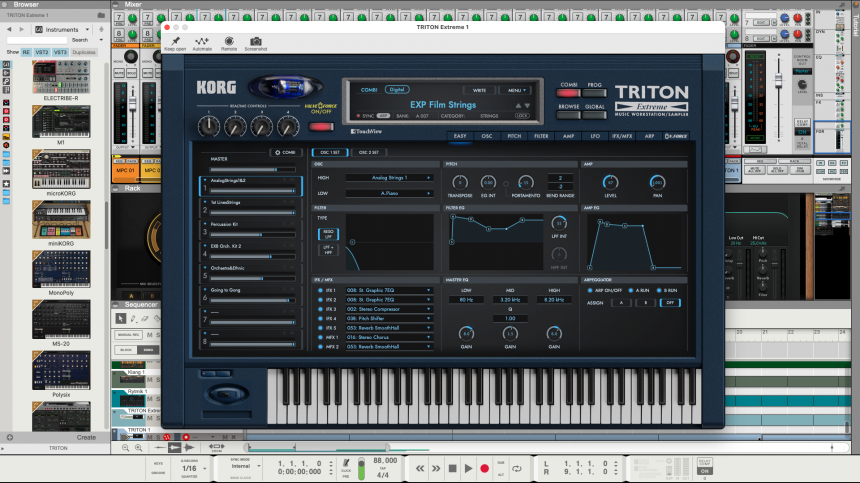Switch to the FILTER tab
This screenshot has width=860, height=483.
[541, 136]
